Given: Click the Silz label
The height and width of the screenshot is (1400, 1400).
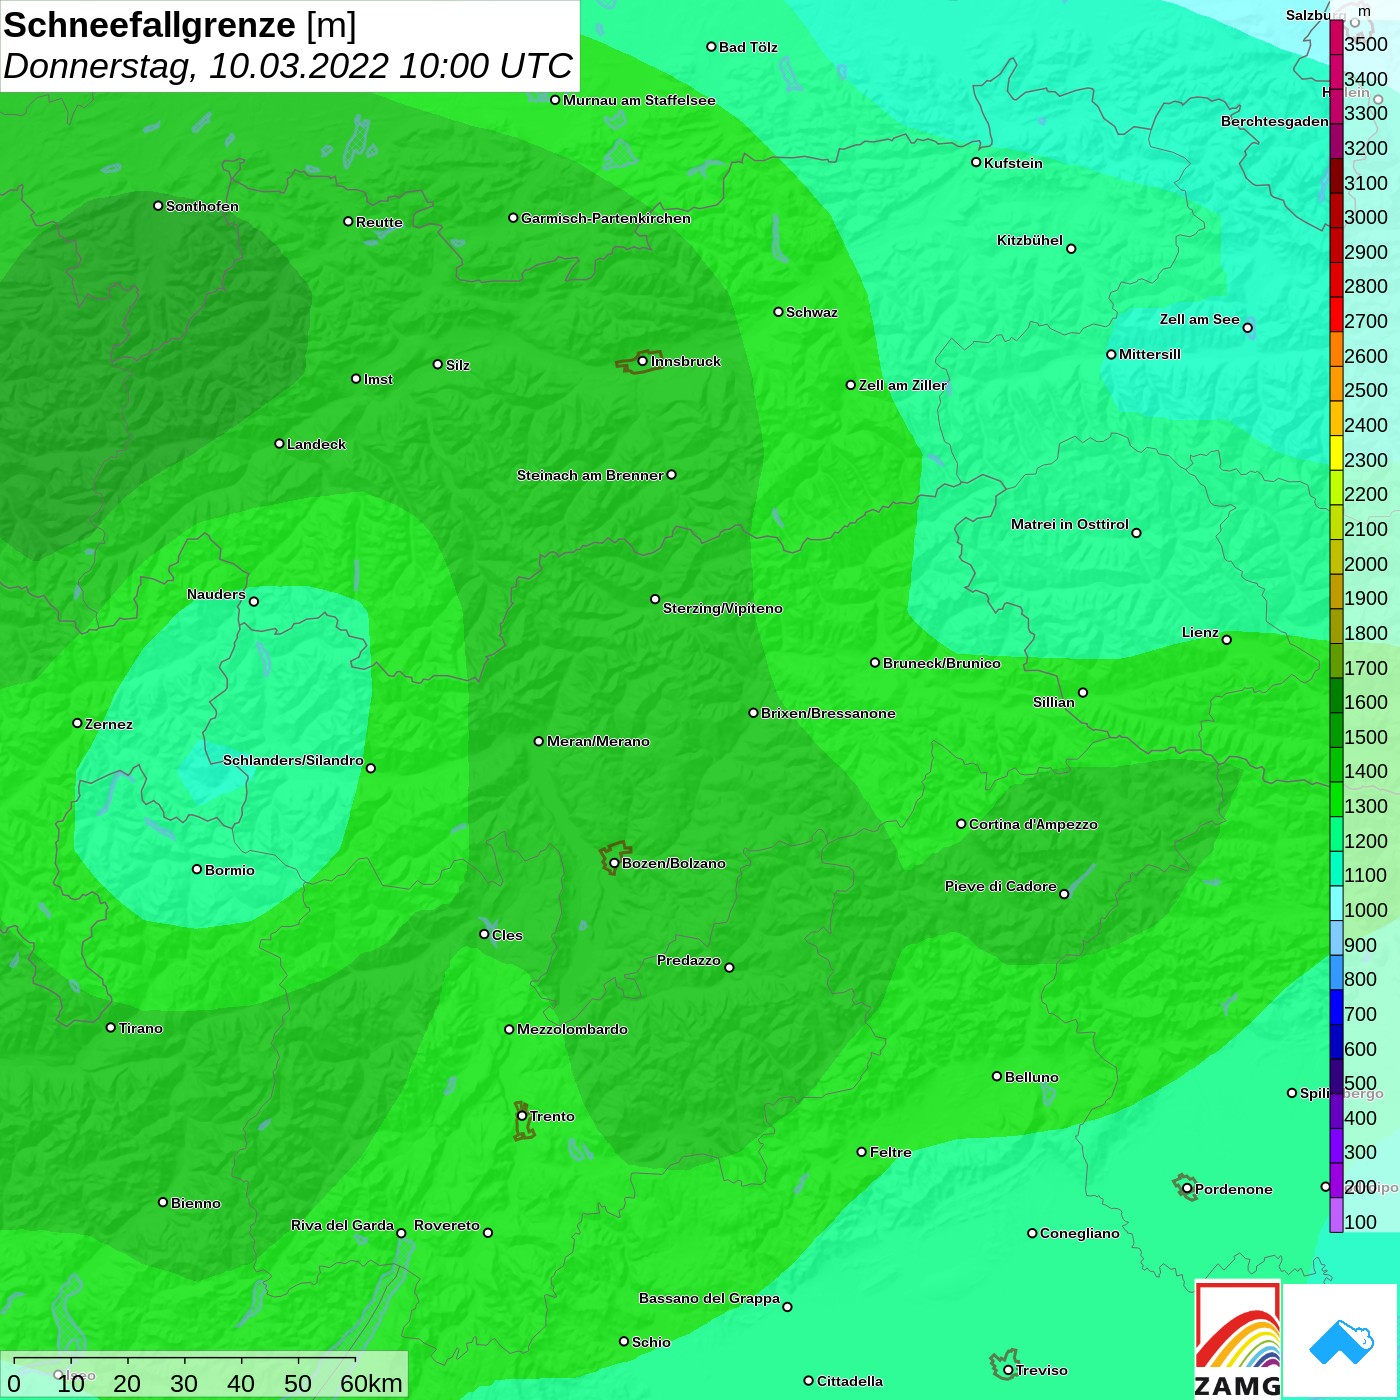Looking at the screenshot, I should coord(458,365).
